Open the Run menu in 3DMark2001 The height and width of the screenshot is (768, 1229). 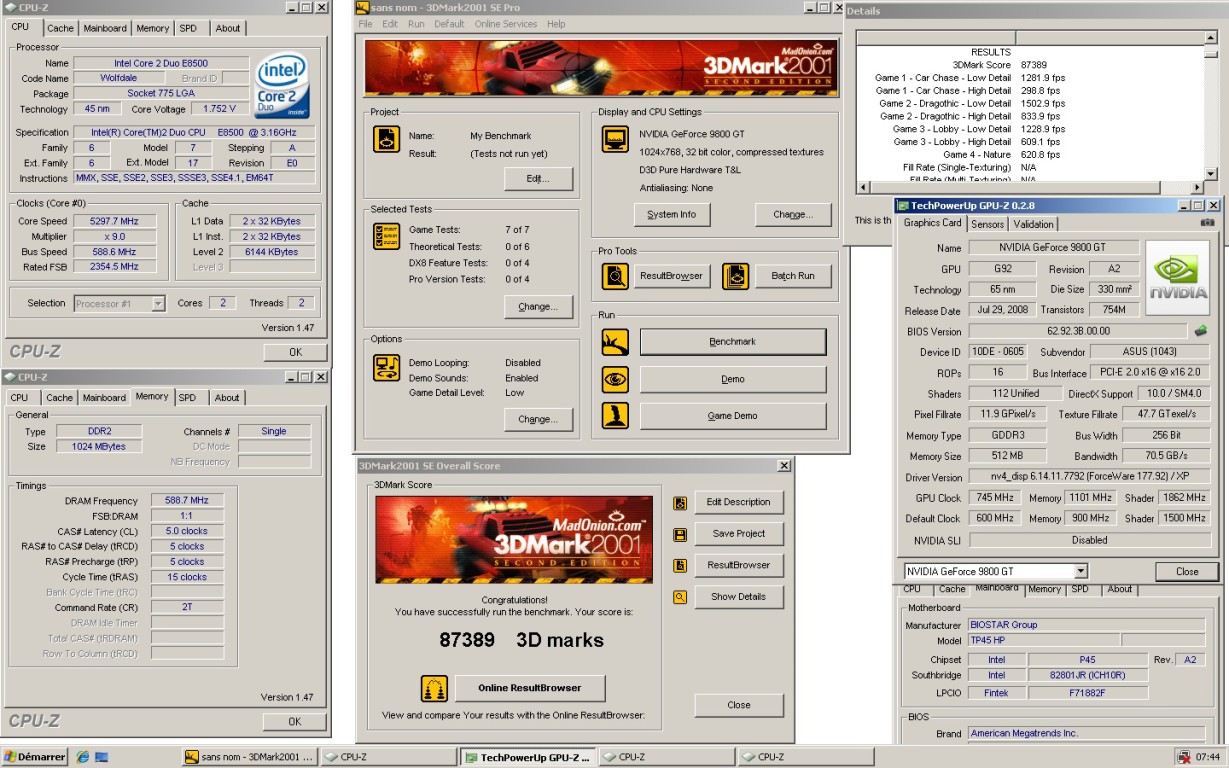[416, 24]
